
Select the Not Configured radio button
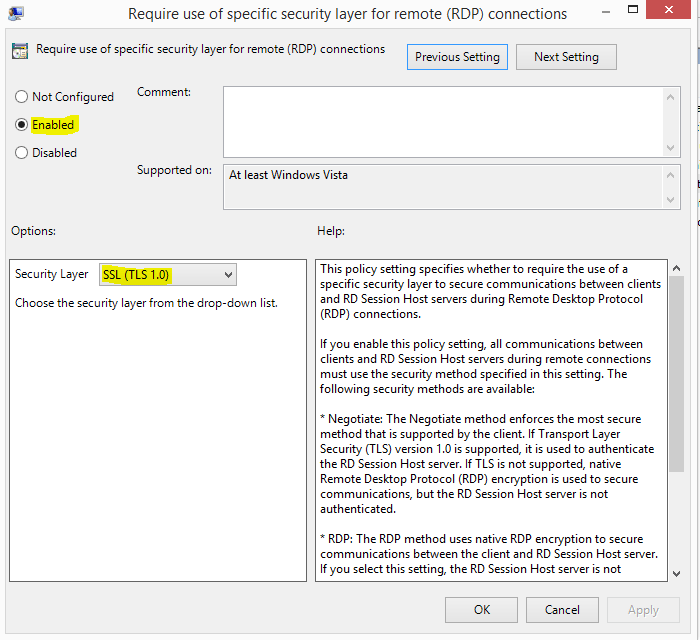point(22,97)
